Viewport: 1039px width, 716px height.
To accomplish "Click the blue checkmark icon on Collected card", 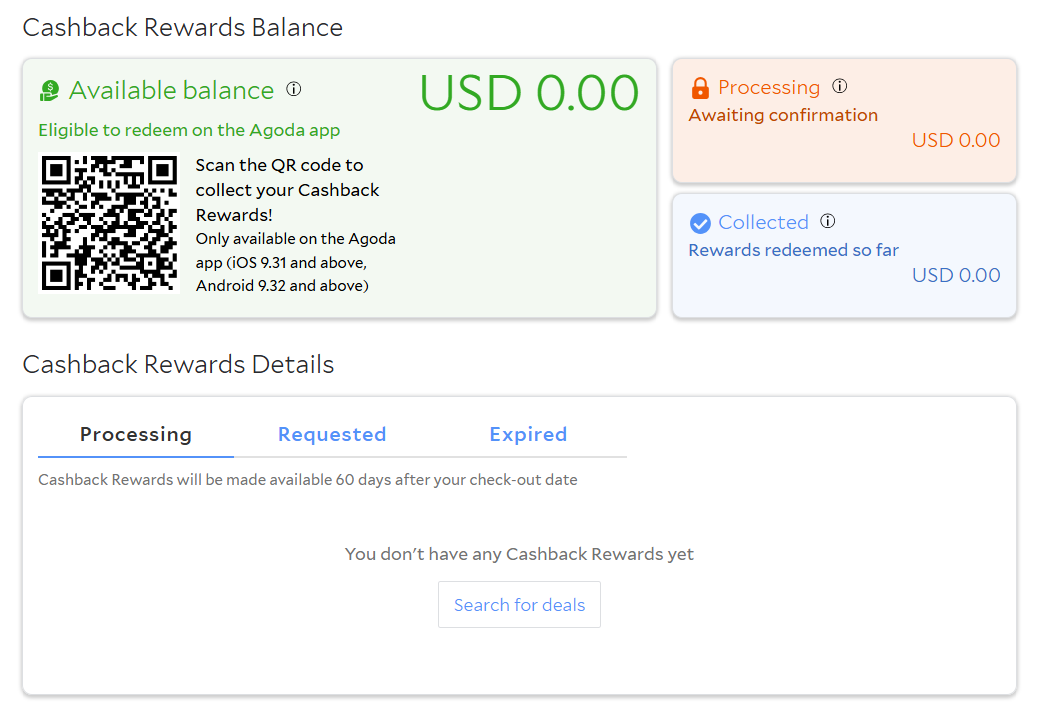I will (x=700, y=222).
